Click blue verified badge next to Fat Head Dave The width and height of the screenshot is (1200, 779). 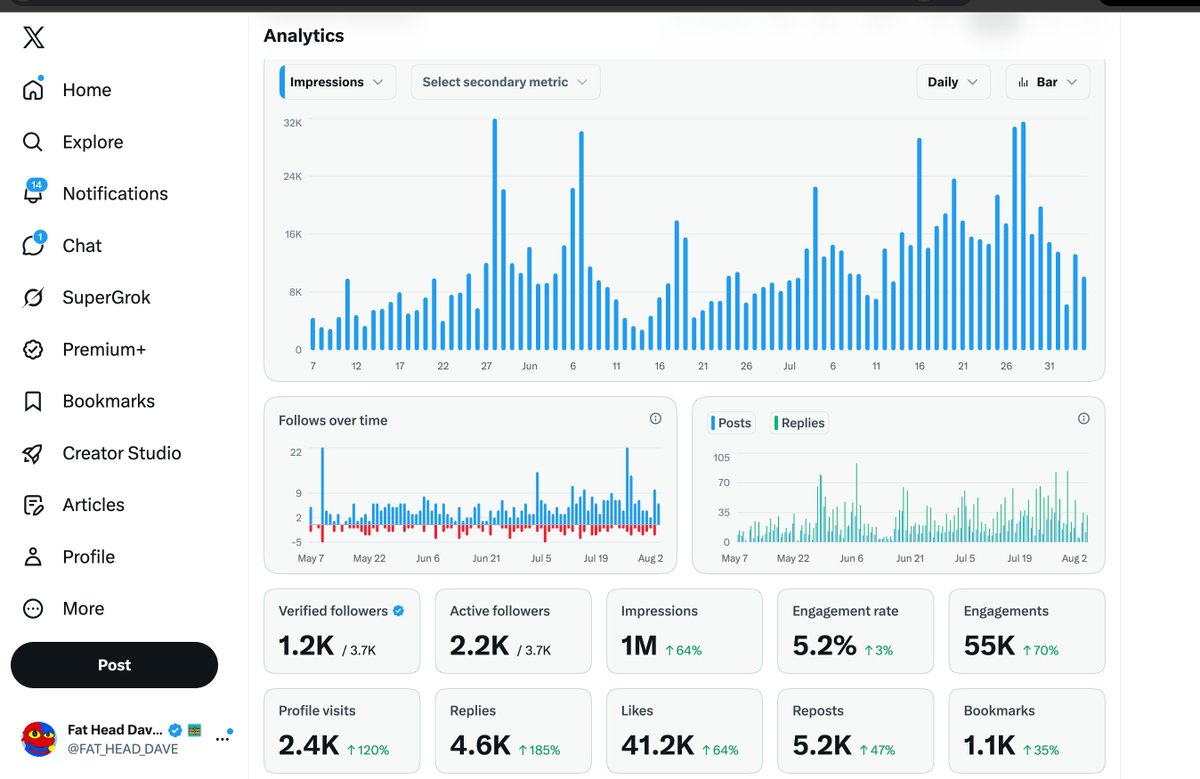click(174, 730)
